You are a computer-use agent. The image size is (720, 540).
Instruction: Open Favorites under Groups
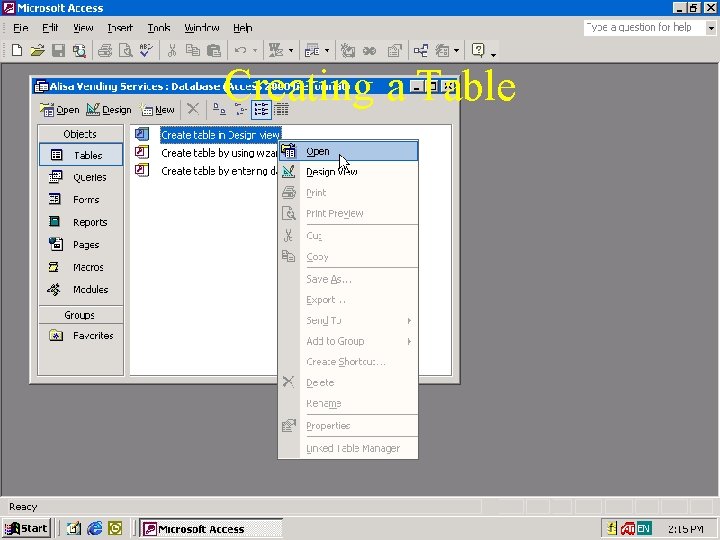pyautogui.click(x=81, y=336)
